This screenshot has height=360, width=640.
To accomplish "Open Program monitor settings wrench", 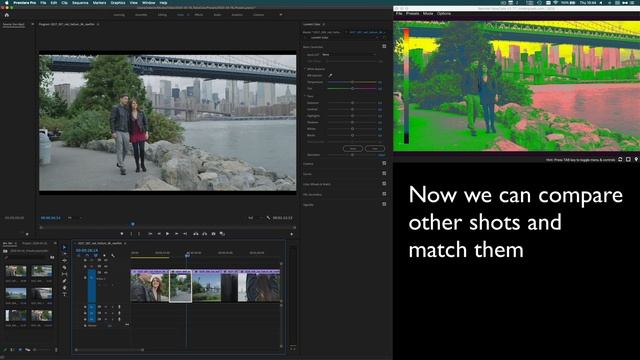I will click(268, 218).
